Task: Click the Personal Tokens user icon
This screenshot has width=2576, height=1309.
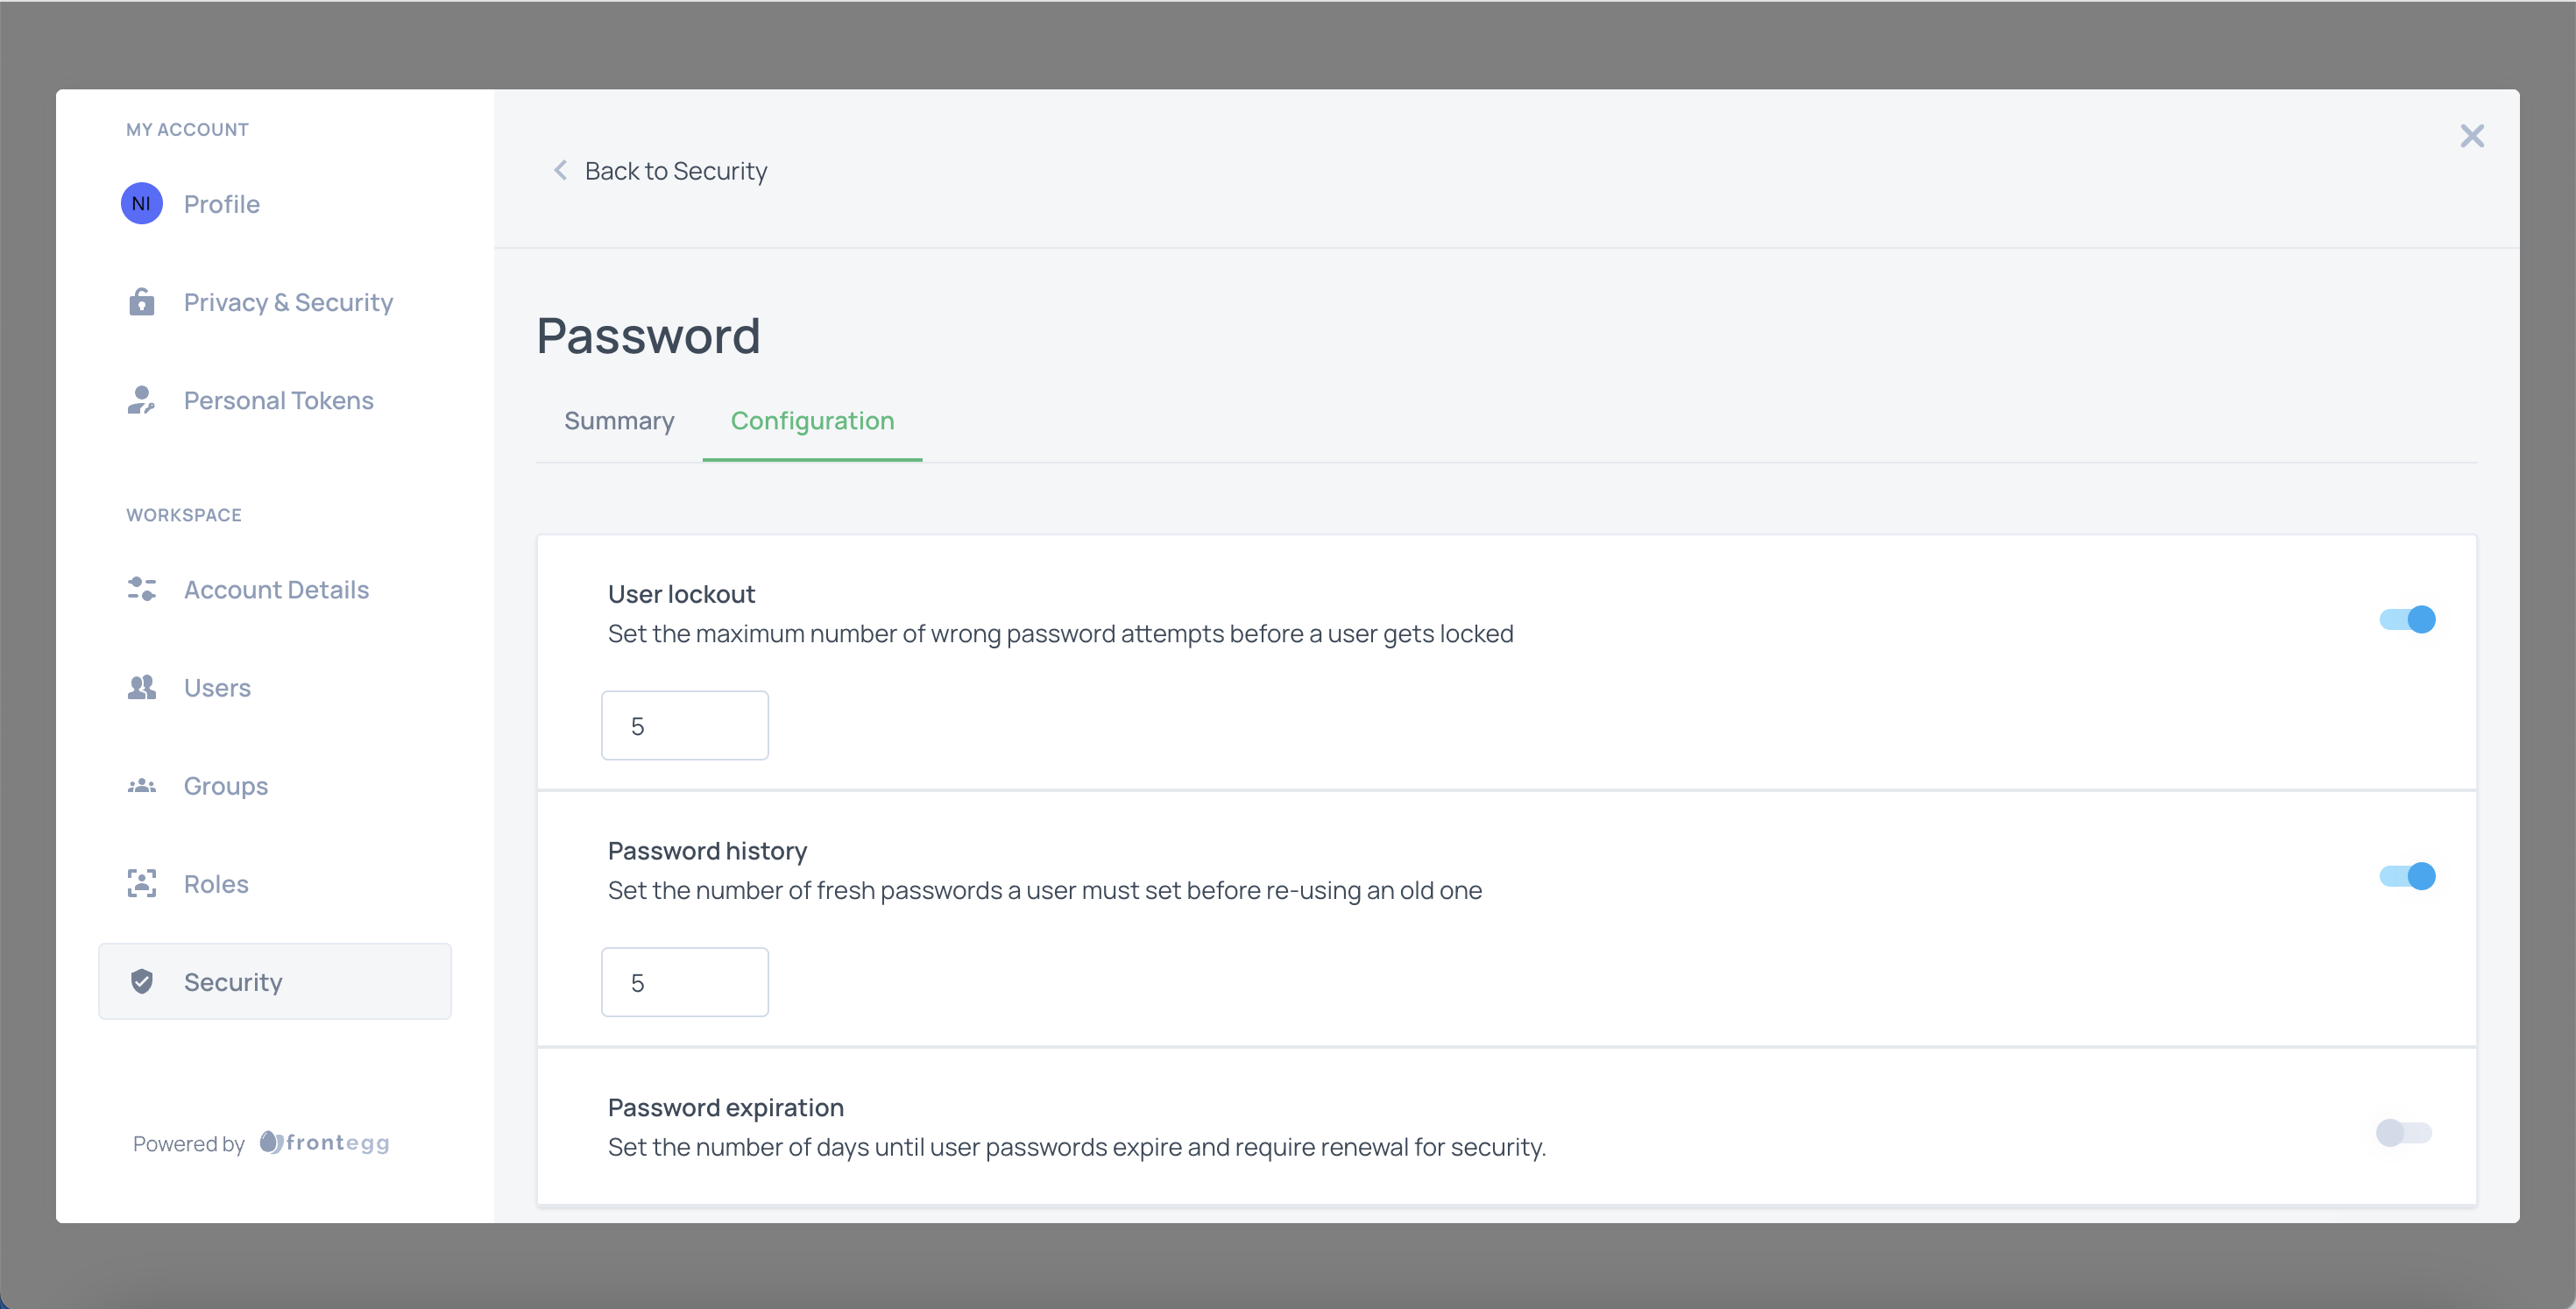Action: (x=142, y=400)
